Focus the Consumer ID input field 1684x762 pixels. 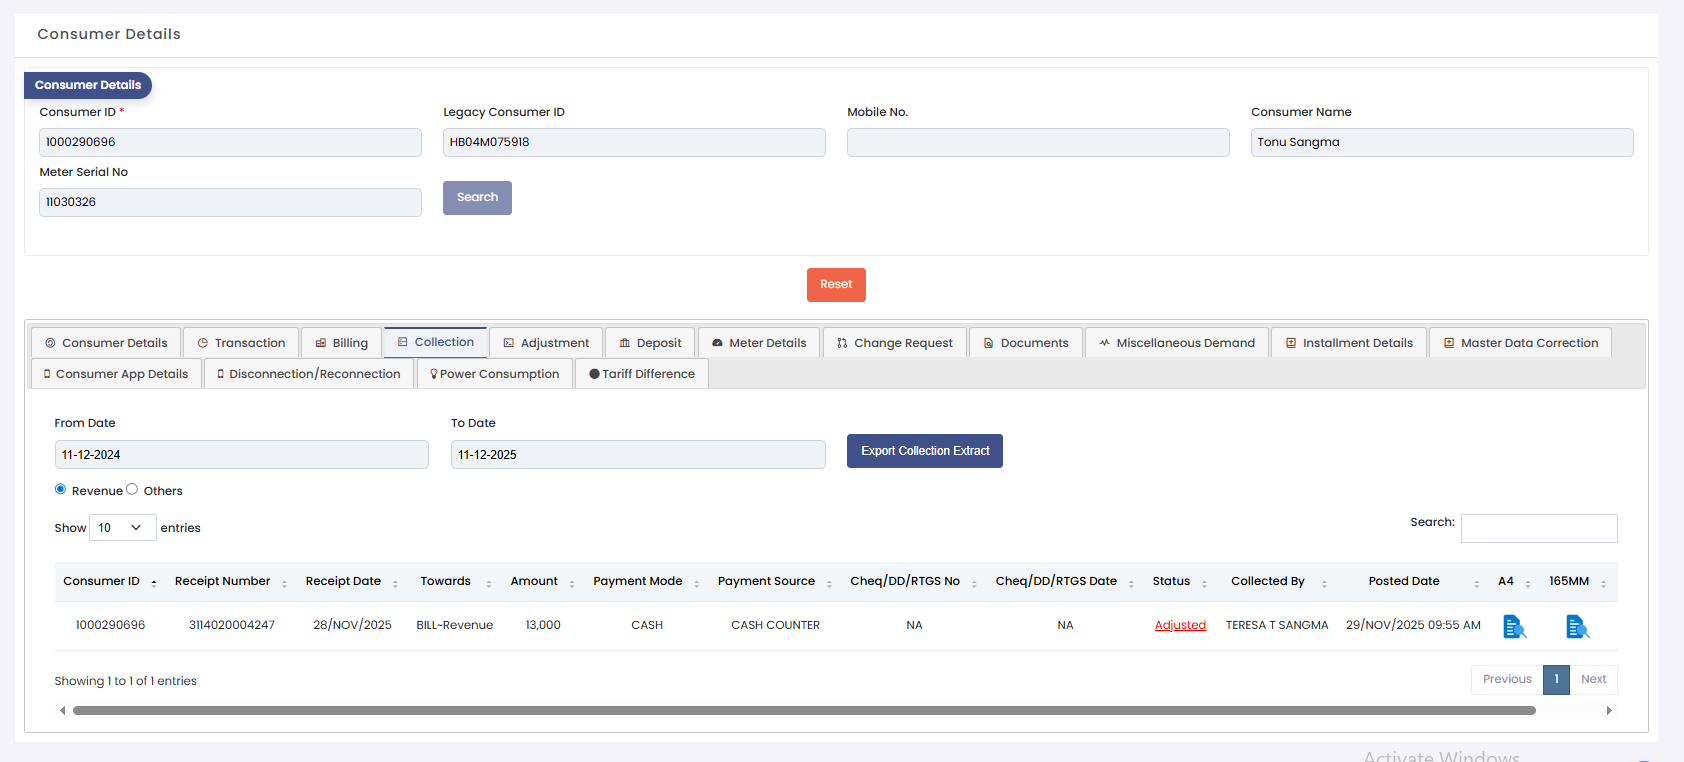coord(230,142)
